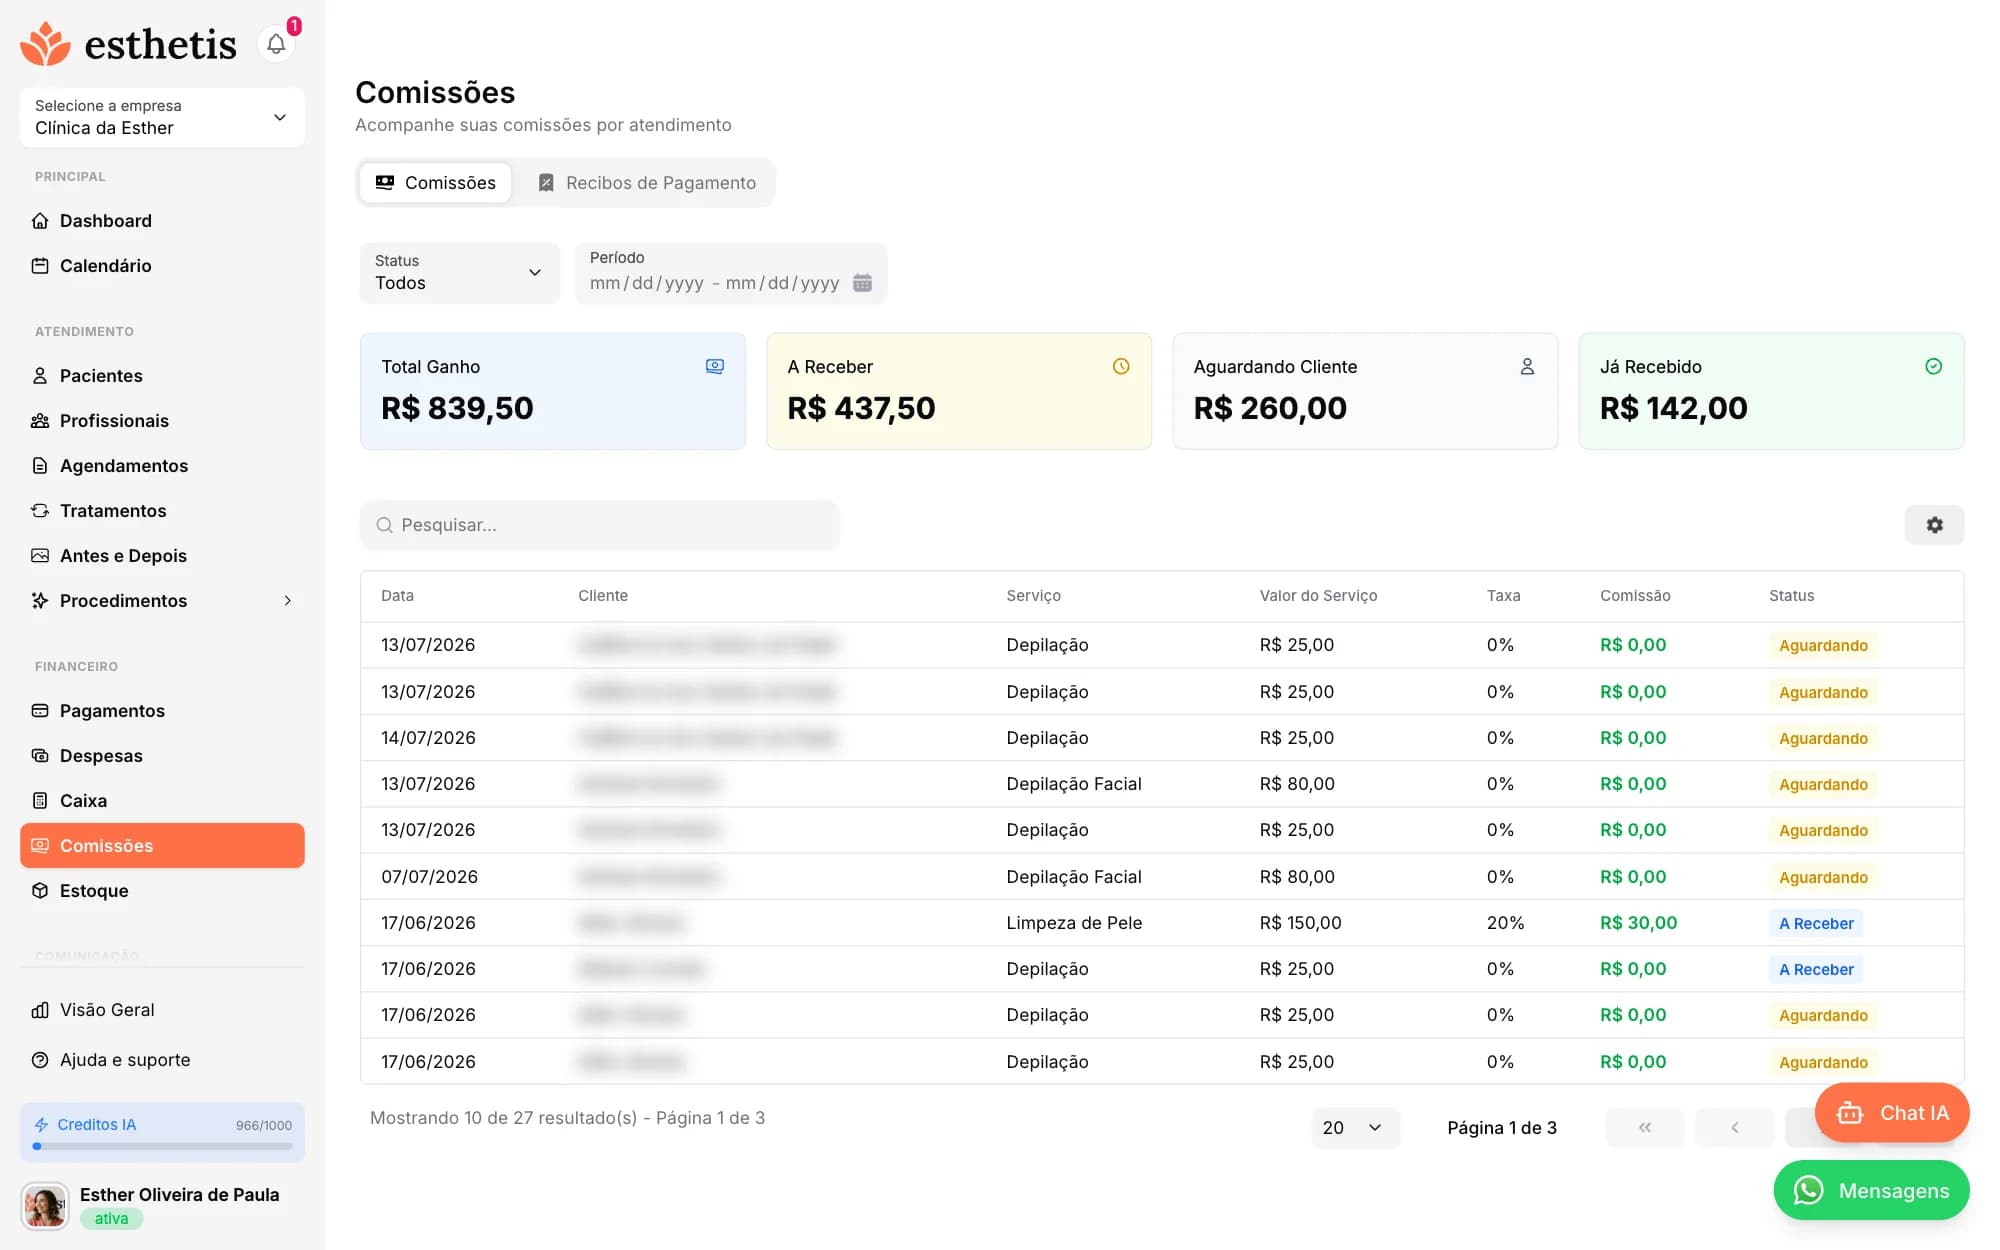Viewport: 2000px width, 1250px height.
Task: Change the rows per page dropdown
Action: [x=1354, y=1128]
